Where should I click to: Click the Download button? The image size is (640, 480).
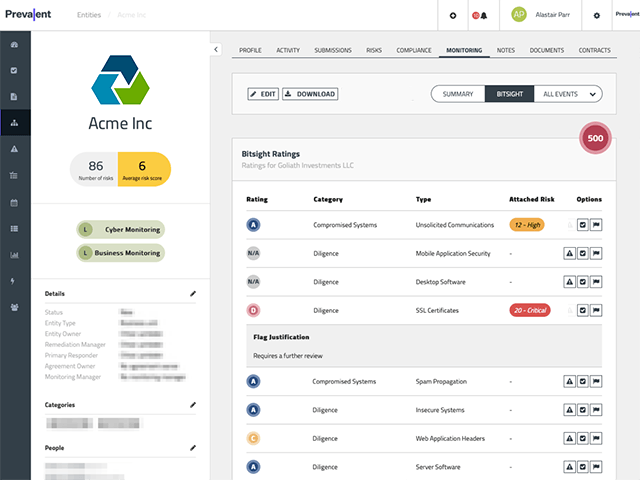(310, 94)
